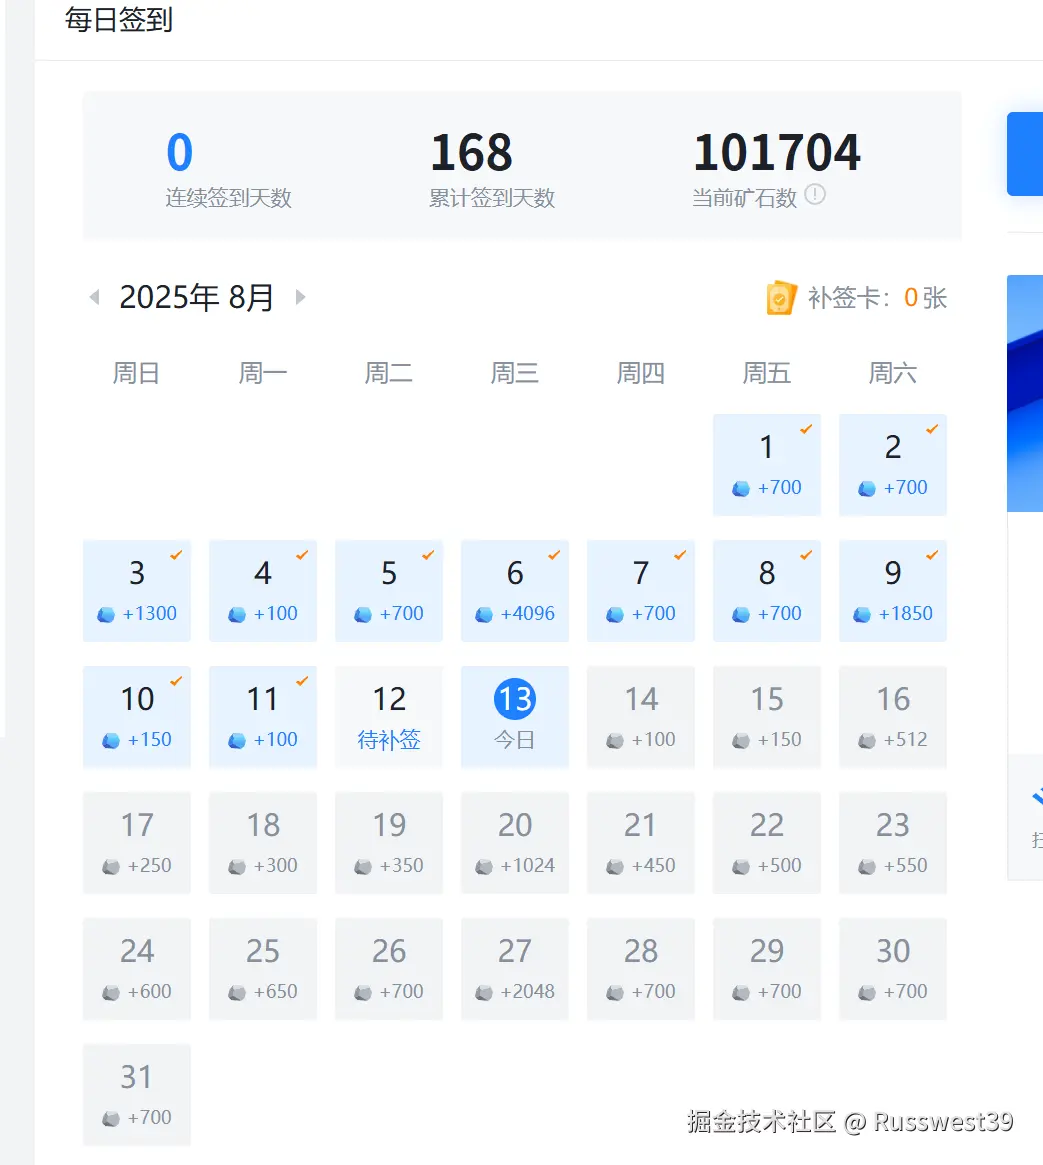Click the blue banner image on right
Screen dimensions: 1043x1165
coord(1024,392)
